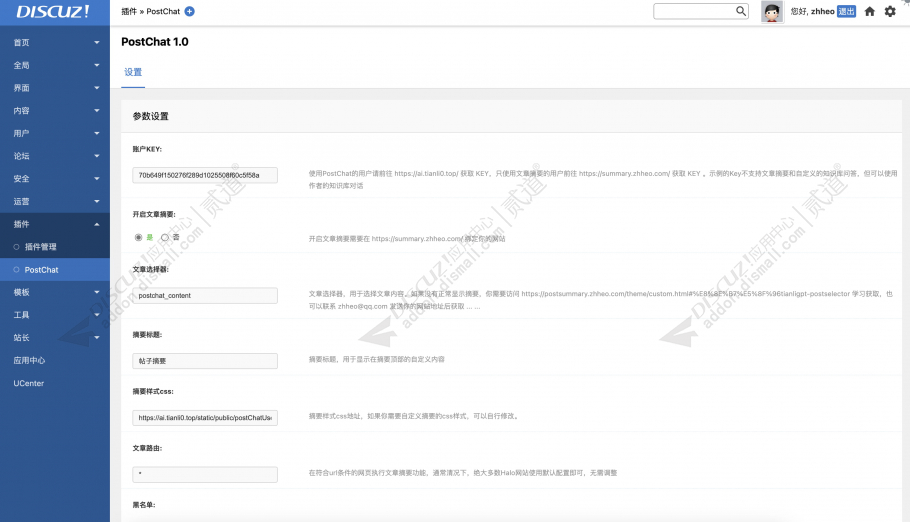This screenshot has width=910, height=522.
Task: Expand the 全局 sidebar menu
Action: (x=55, y=65)
